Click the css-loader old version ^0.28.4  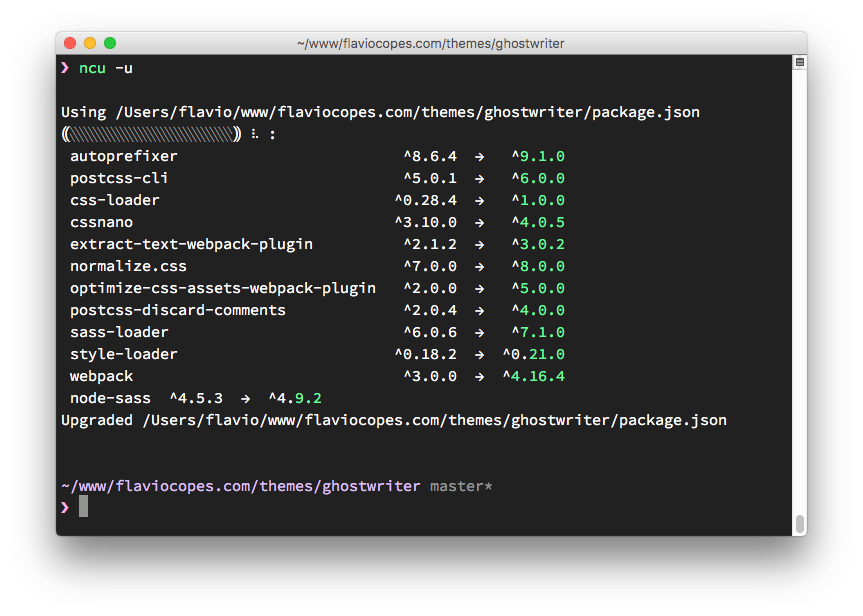(x=426, y=200)
